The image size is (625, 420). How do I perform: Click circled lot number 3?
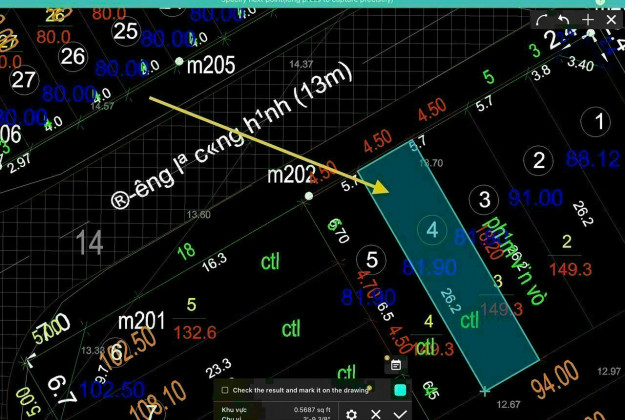click(484, 199)
